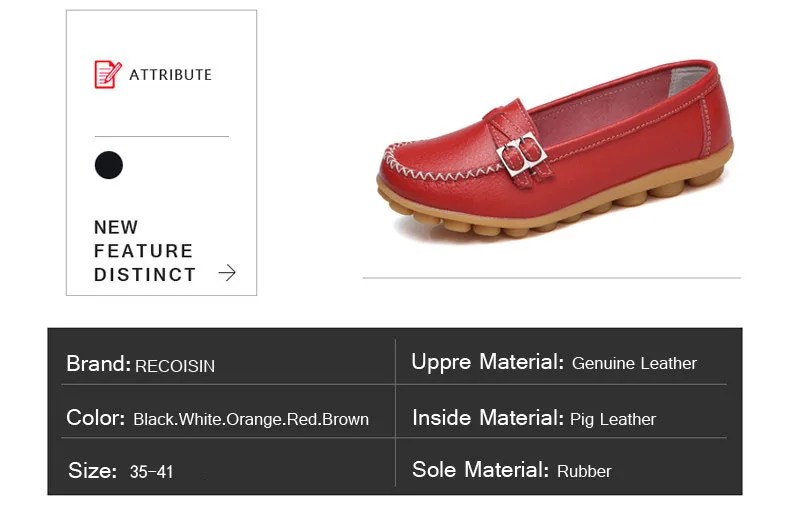This screenshot has width=790, height=527.
Task: Click the Uppre Material label
Action: (487, 362)
